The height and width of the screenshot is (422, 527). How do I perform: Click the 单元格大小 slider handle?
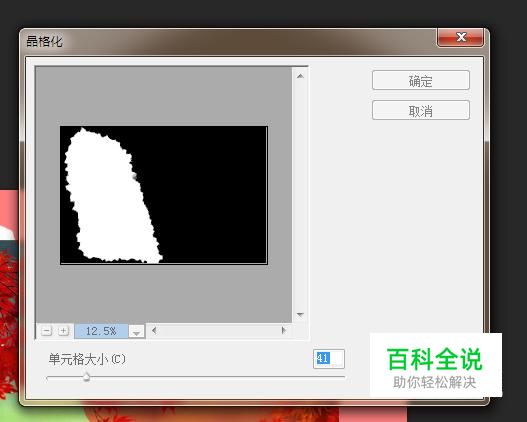tap(86, 377)
